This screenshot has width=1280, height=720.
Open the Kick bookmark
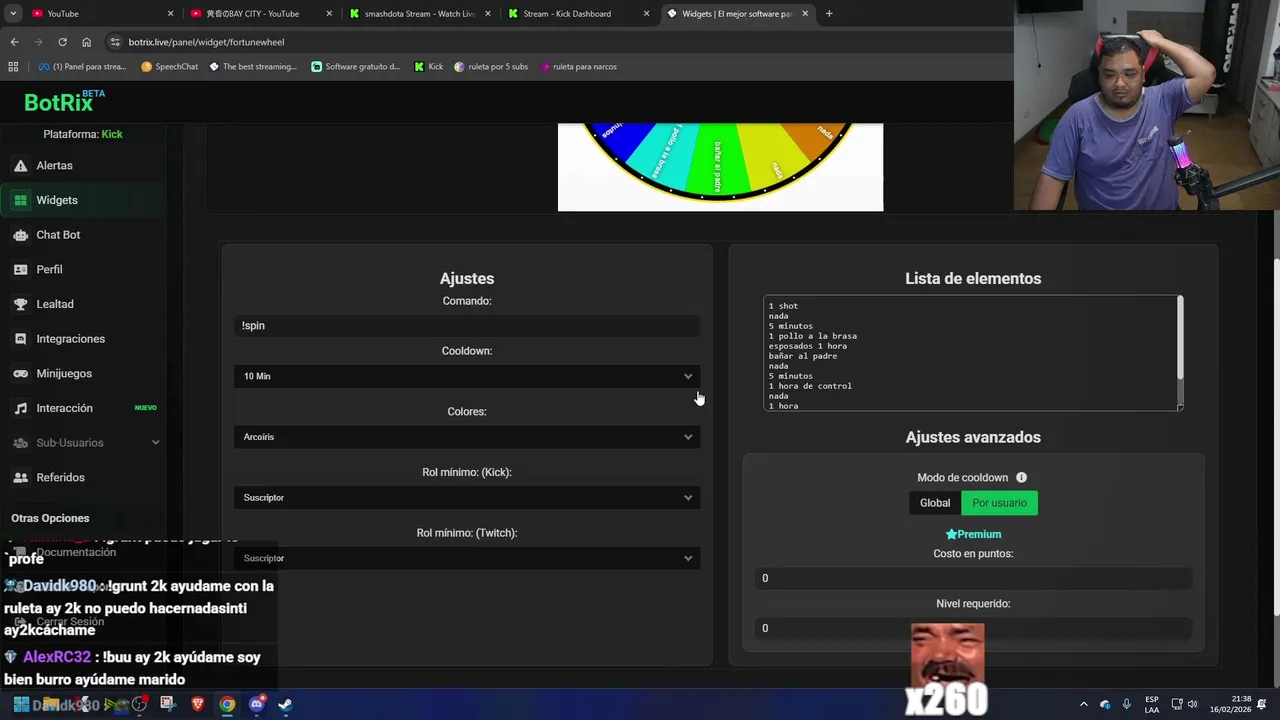[428, 67]
